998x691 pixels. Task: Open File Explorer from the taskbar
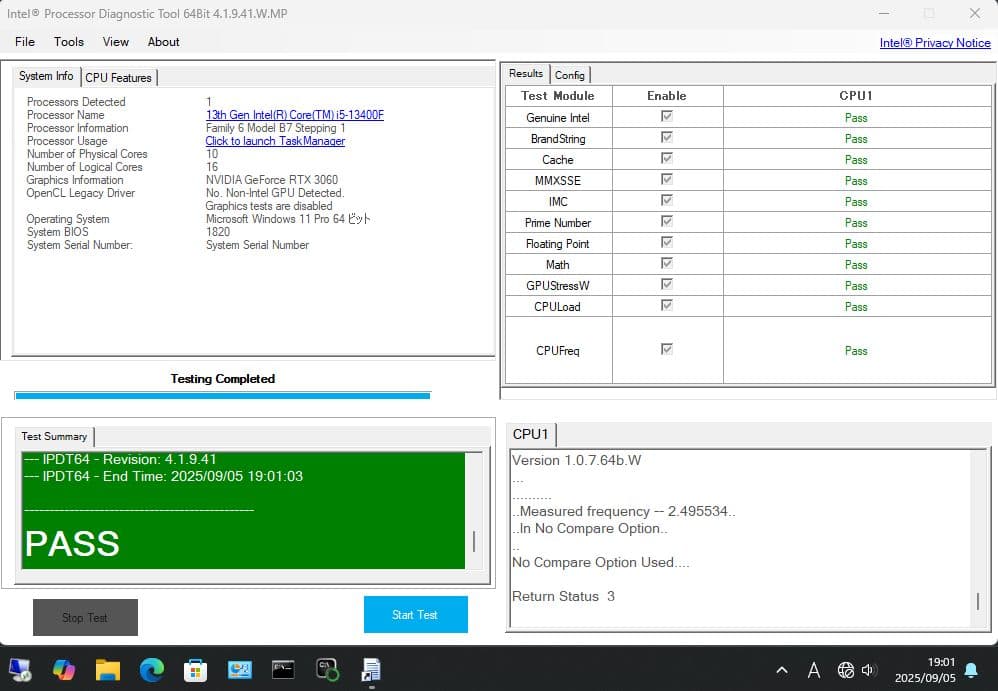[x=107, y=670]
